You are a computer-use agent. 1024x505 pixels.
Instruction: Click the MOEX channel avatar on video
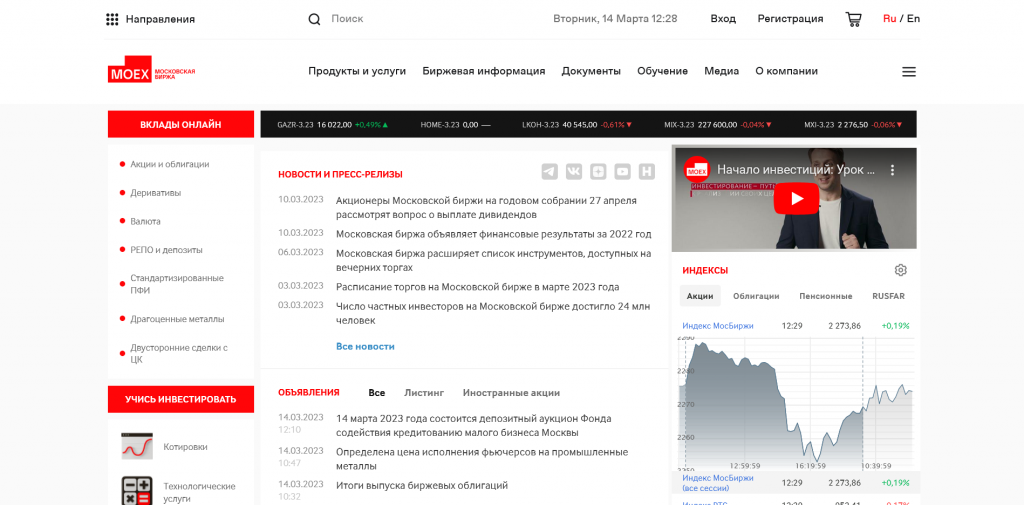coord(697,170)
